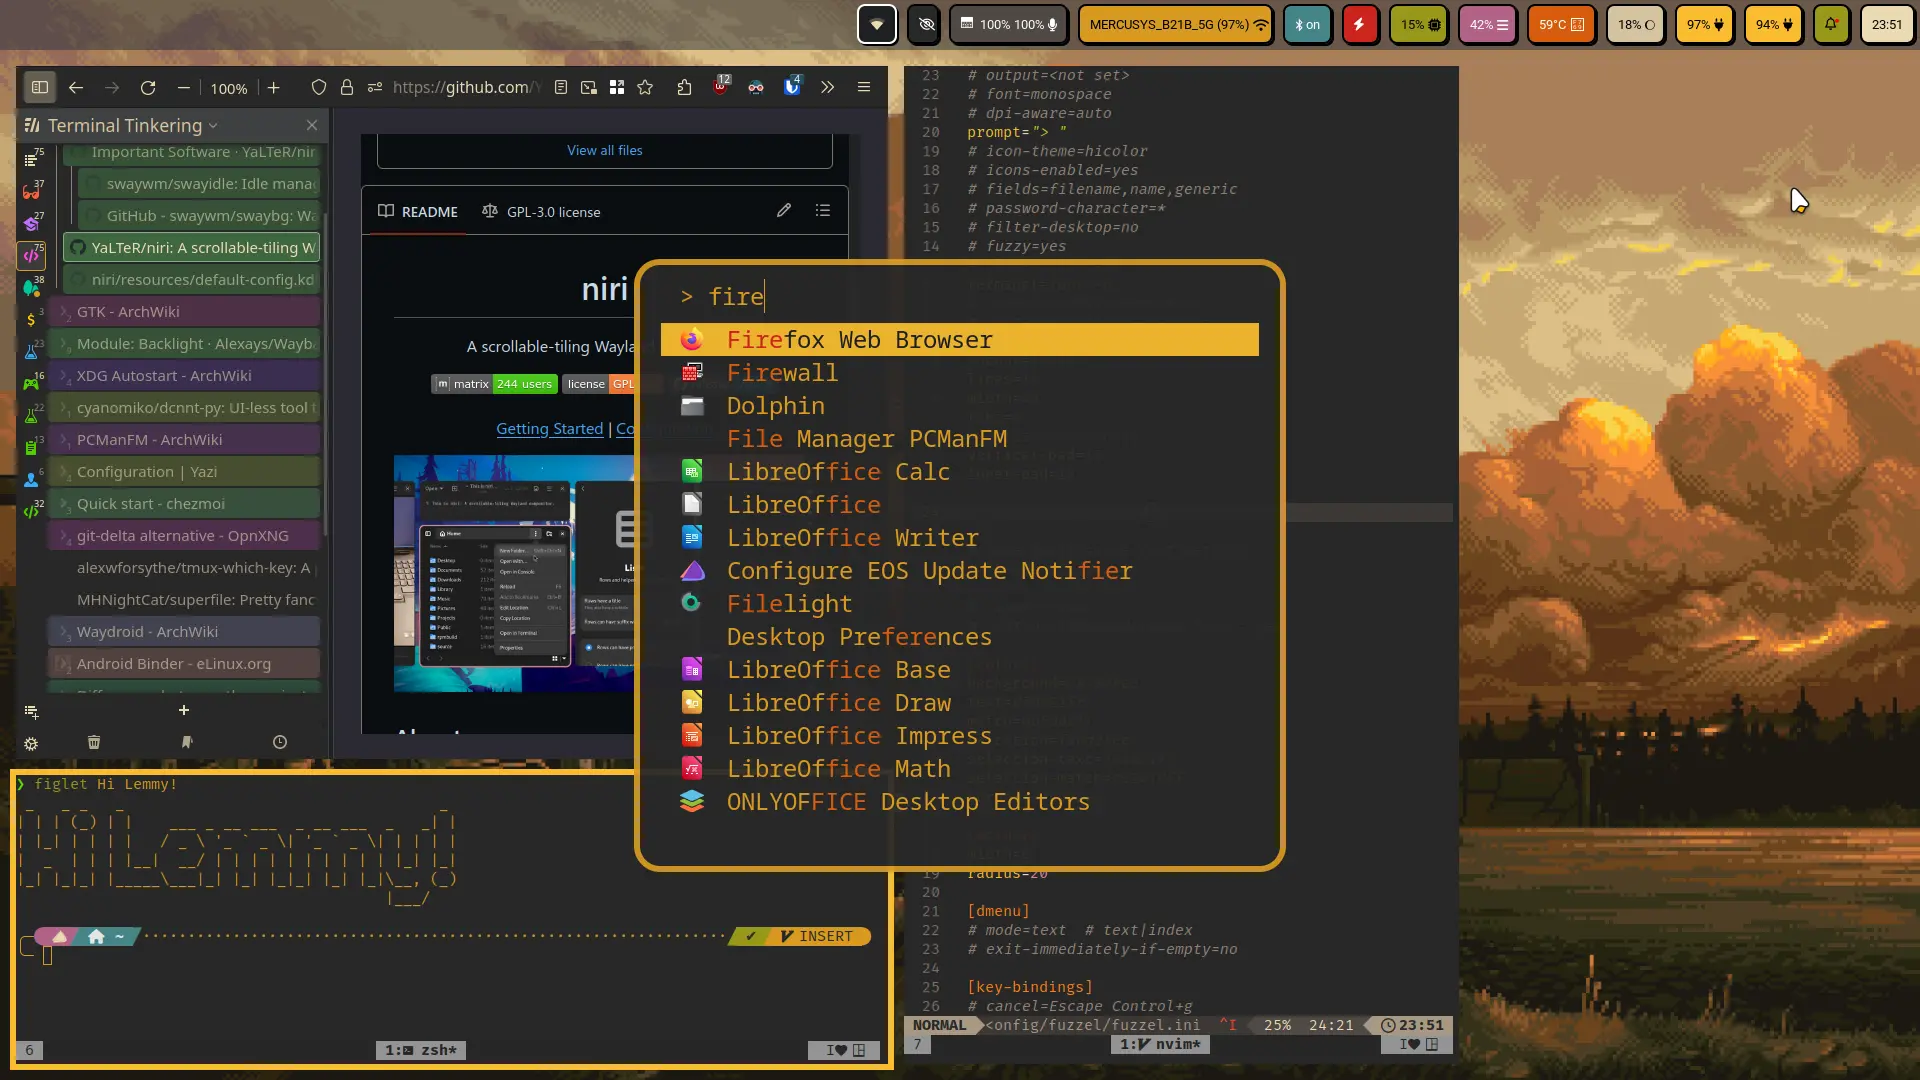Edit README with the pencil icon
Screen dimensions: 1920x1080
click(x=784, y=211)
